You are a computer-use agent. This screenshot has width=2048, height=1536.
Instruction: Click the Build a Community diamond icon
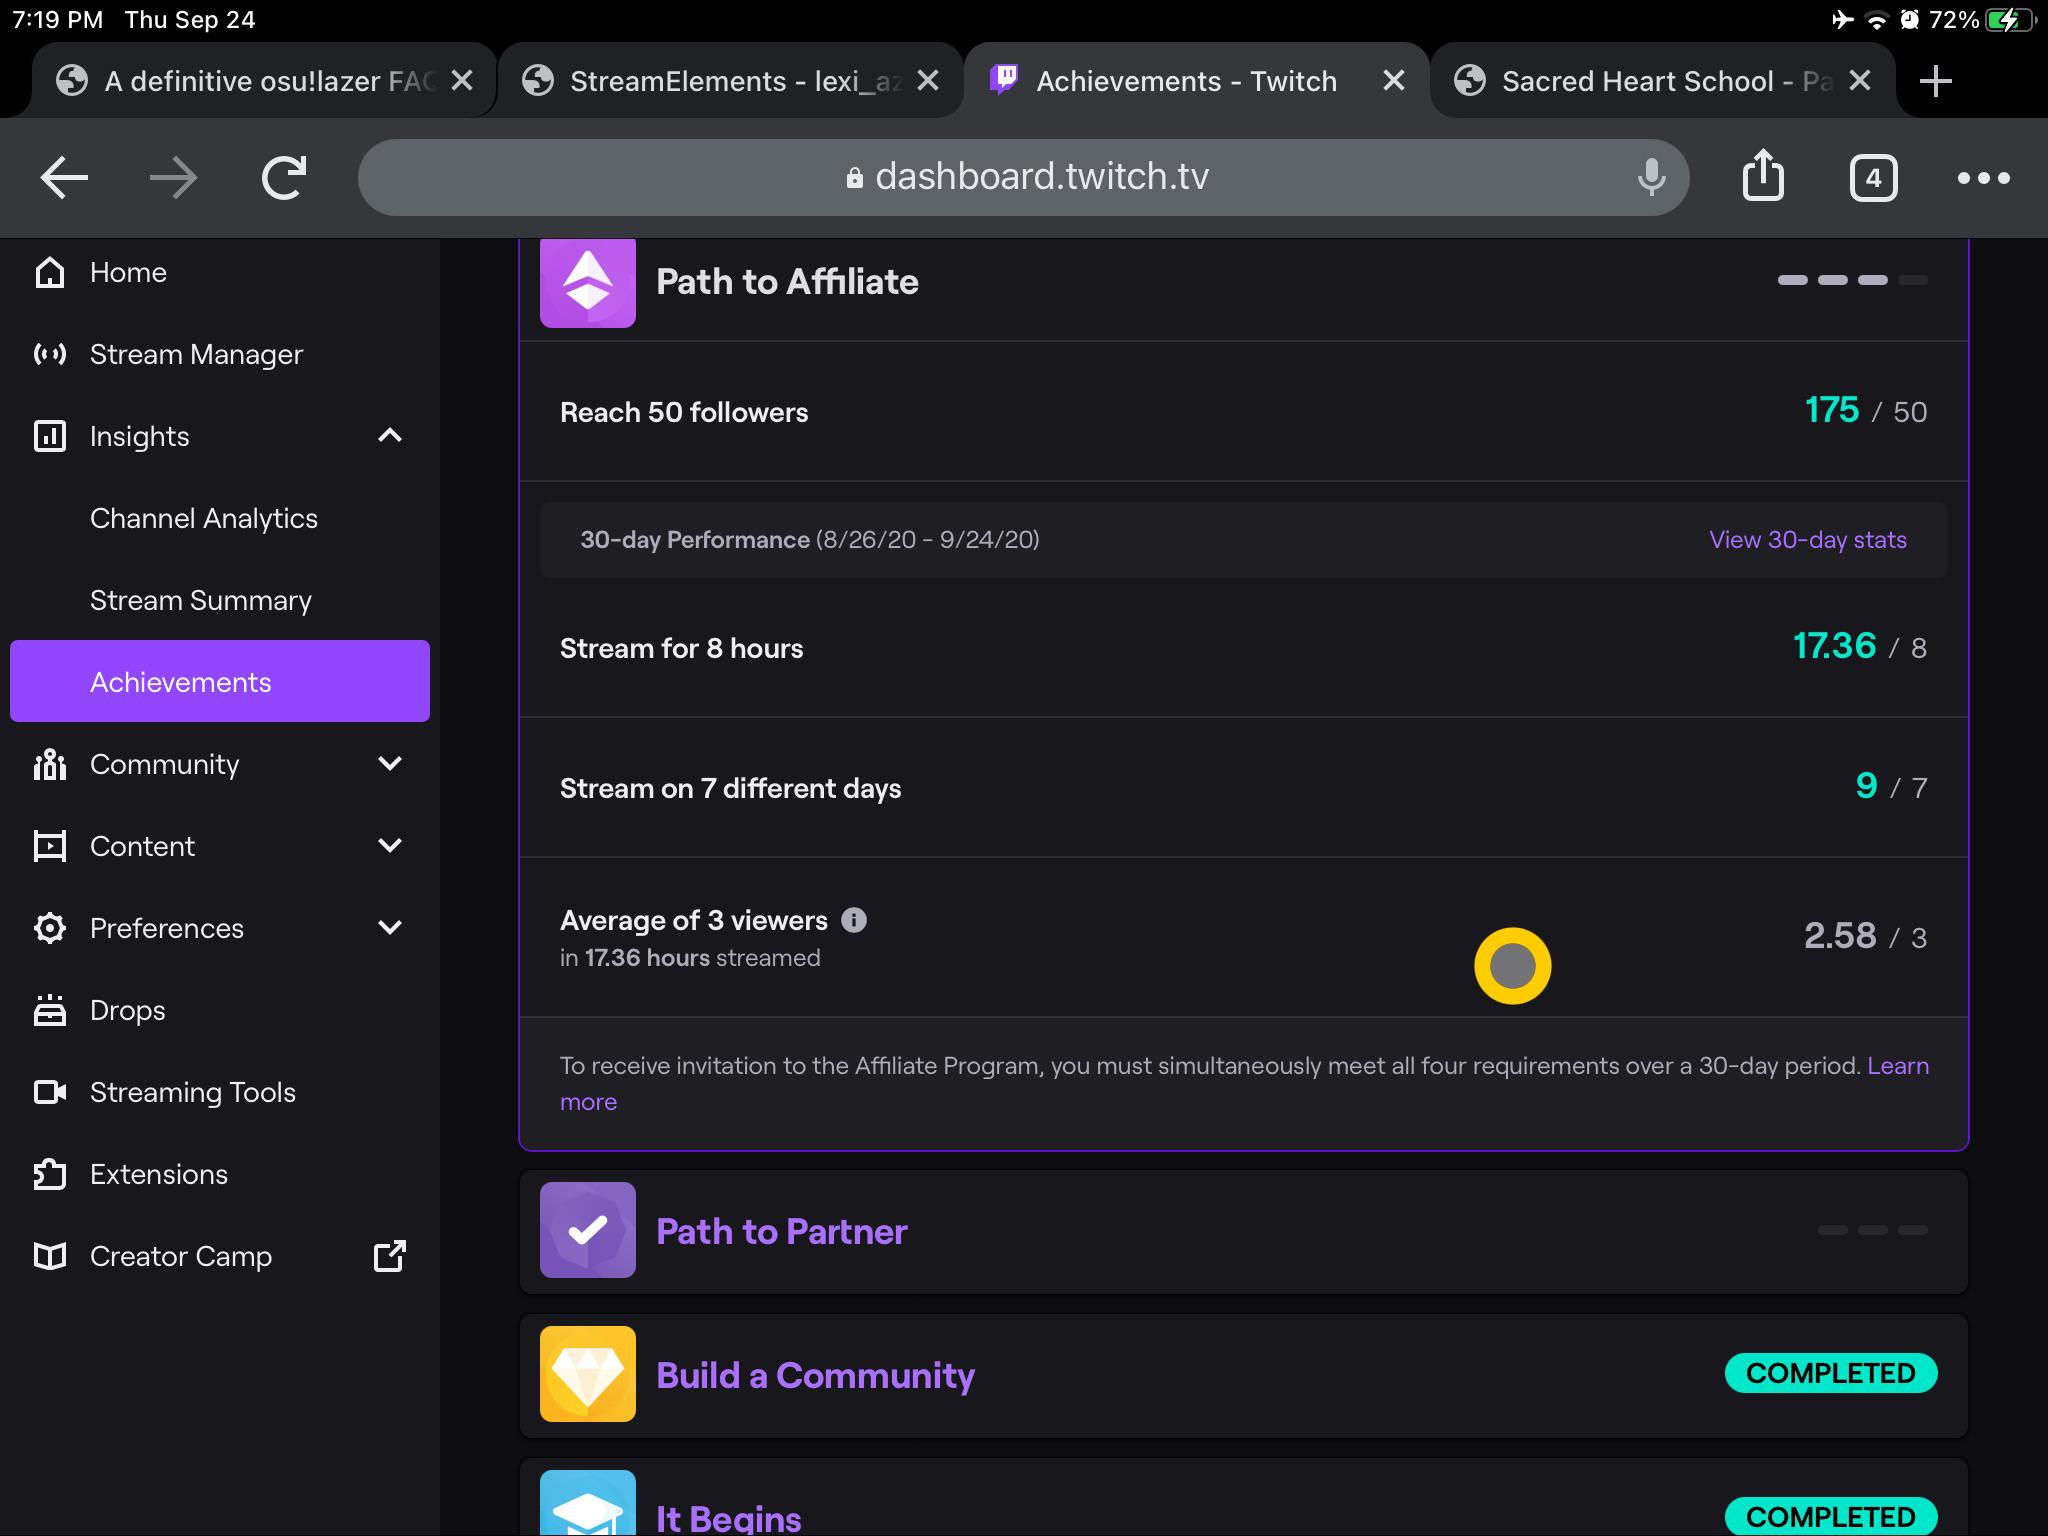(587, 1374)
